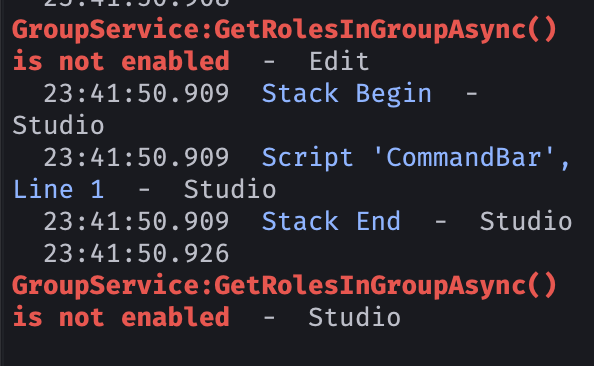Click the "Studio" label after Stack End
The image size is (594, 366).
tap(526, 222)
